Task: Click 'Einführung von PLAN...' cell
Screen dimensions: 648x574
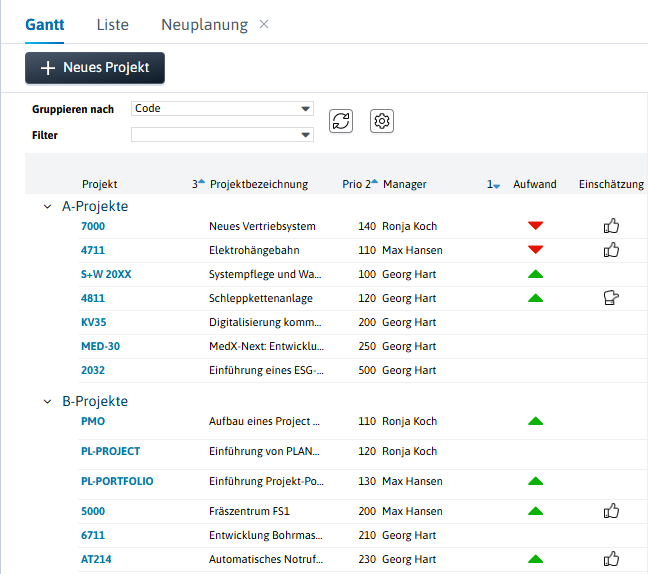Action: coord(264,451)
